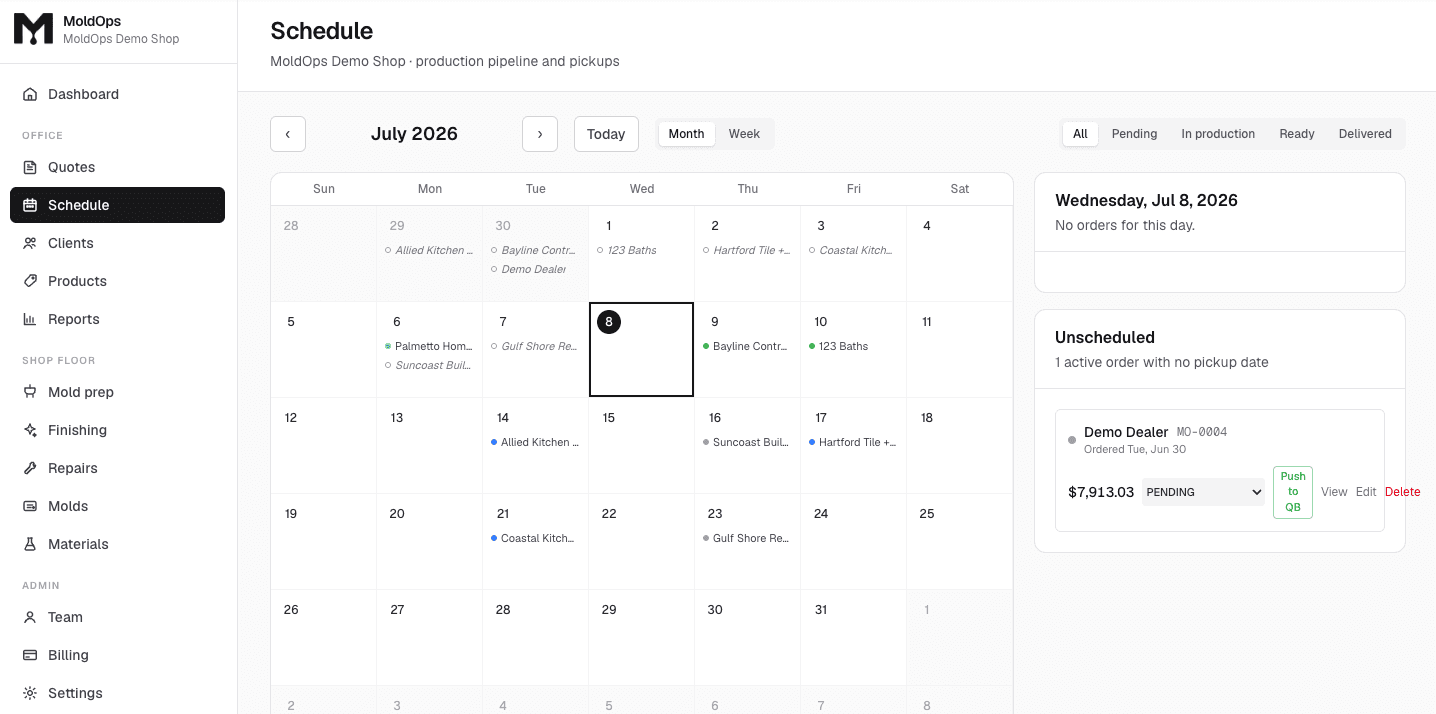
Task: Filter orders by Ready
Action: 1297,134
